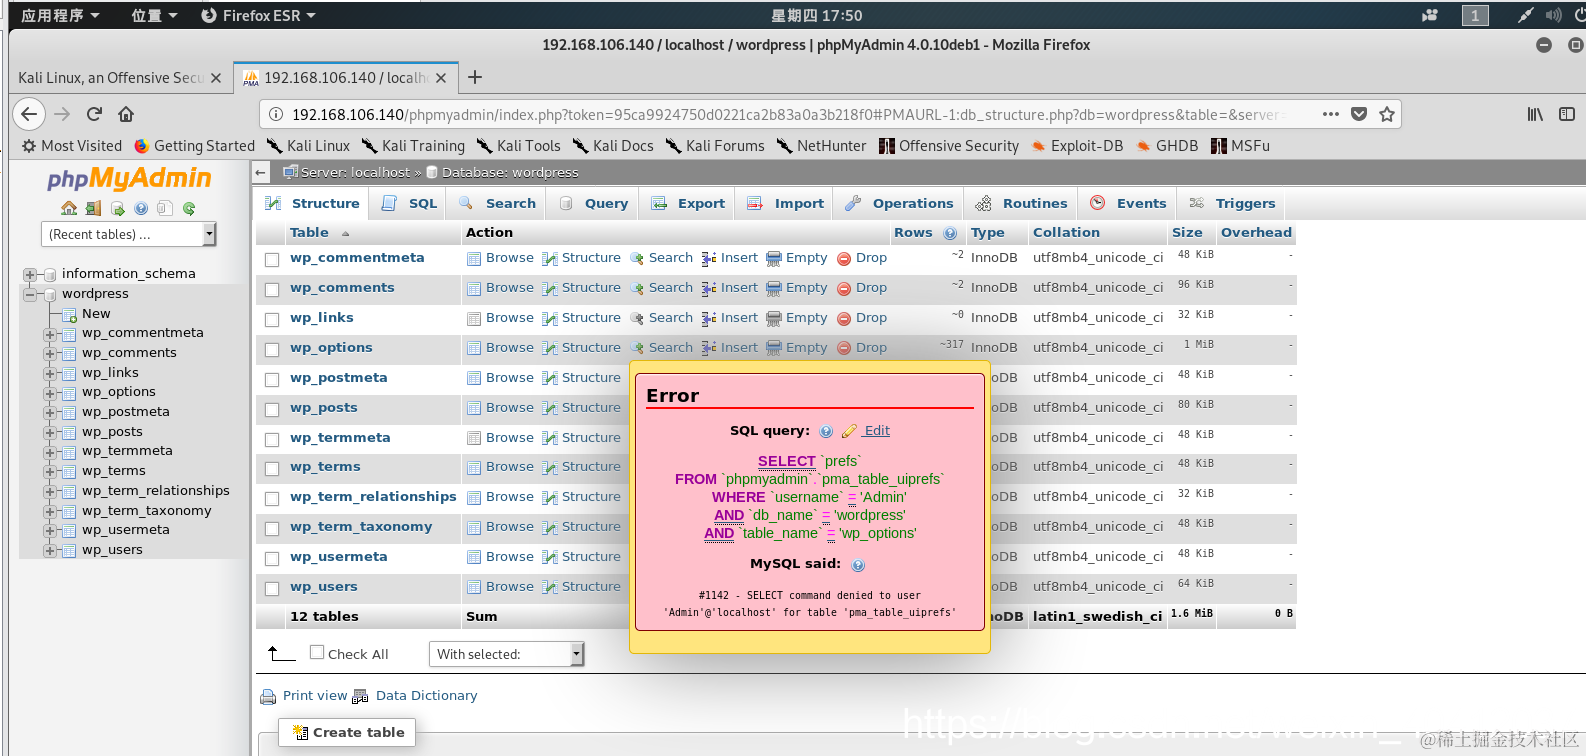Go back with Firefox back arrow
Image resolution: width=1586 pixels, height=756 pixels.
click(x=30, y=114)
